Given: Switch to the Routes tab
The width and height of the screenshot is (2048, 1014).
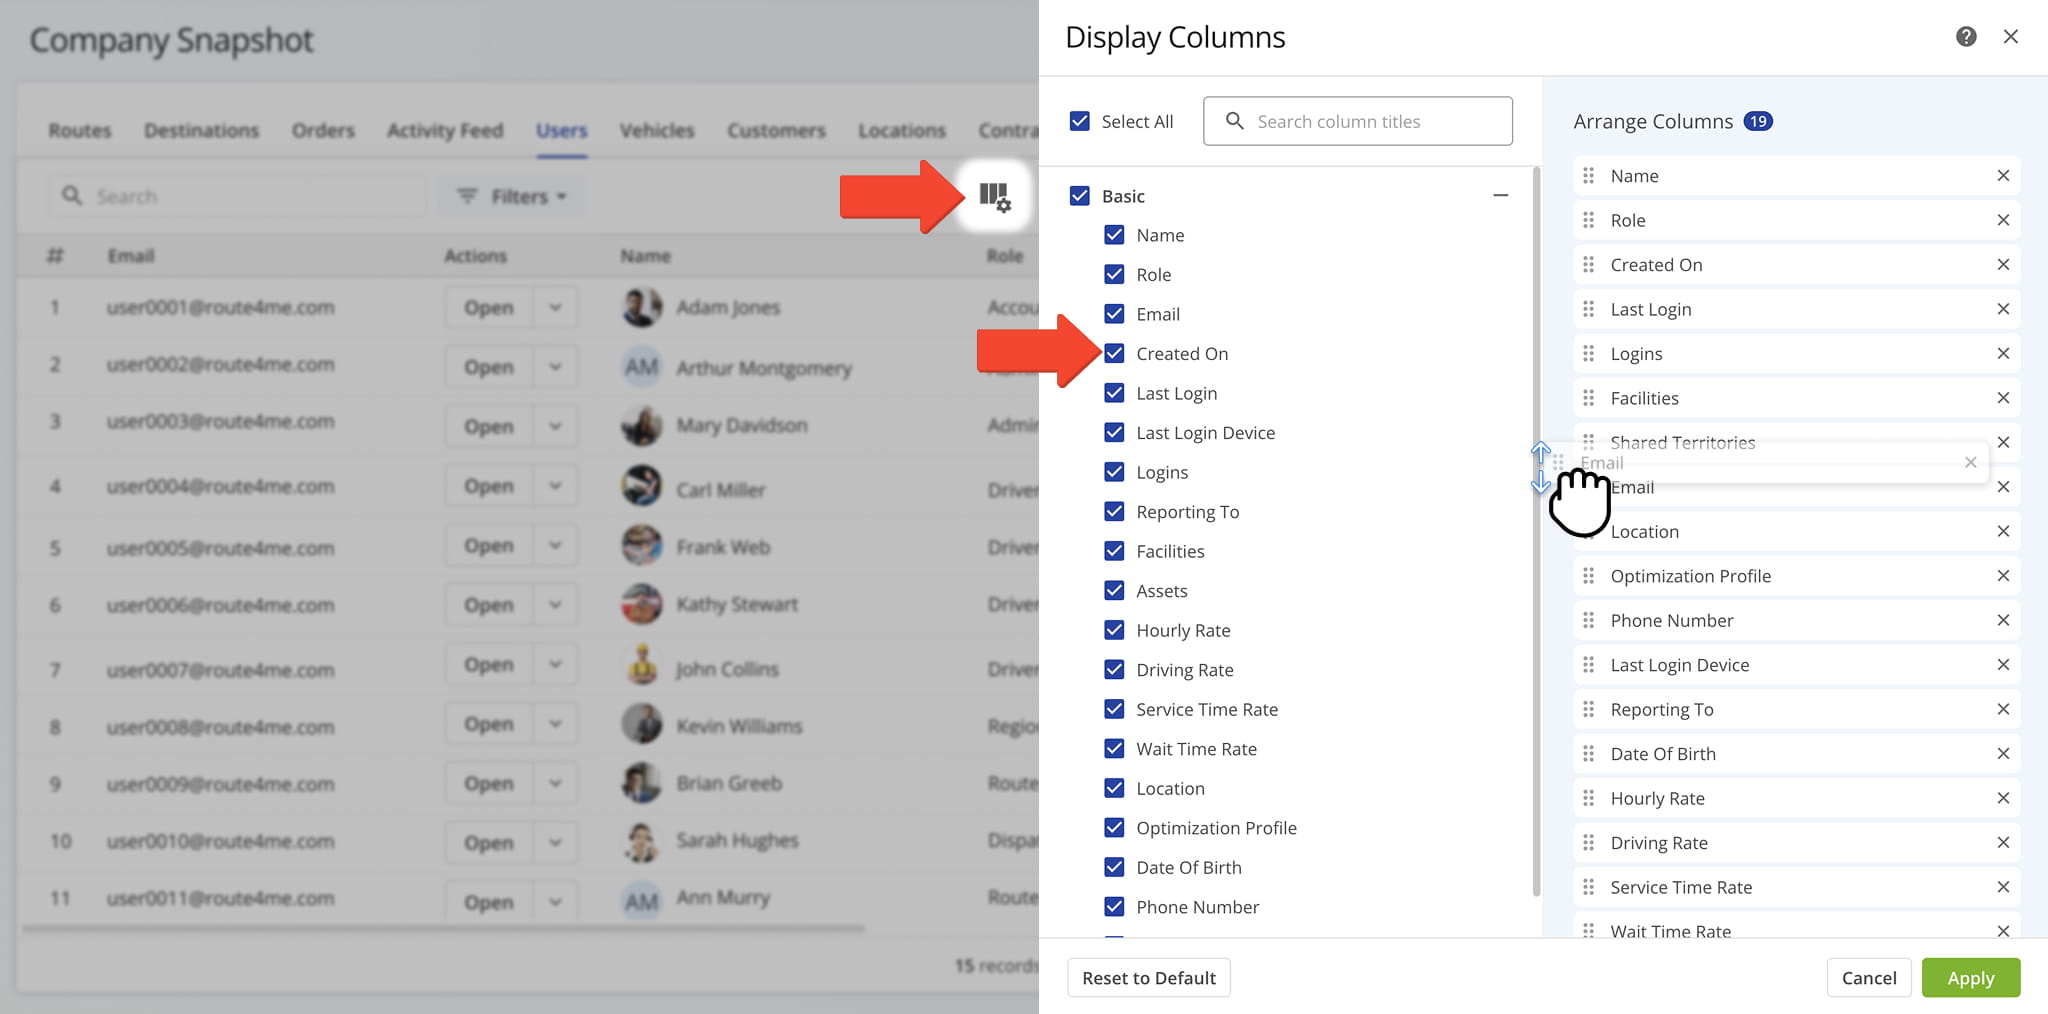Looking at the screenshot, I should tap(80, 131).
